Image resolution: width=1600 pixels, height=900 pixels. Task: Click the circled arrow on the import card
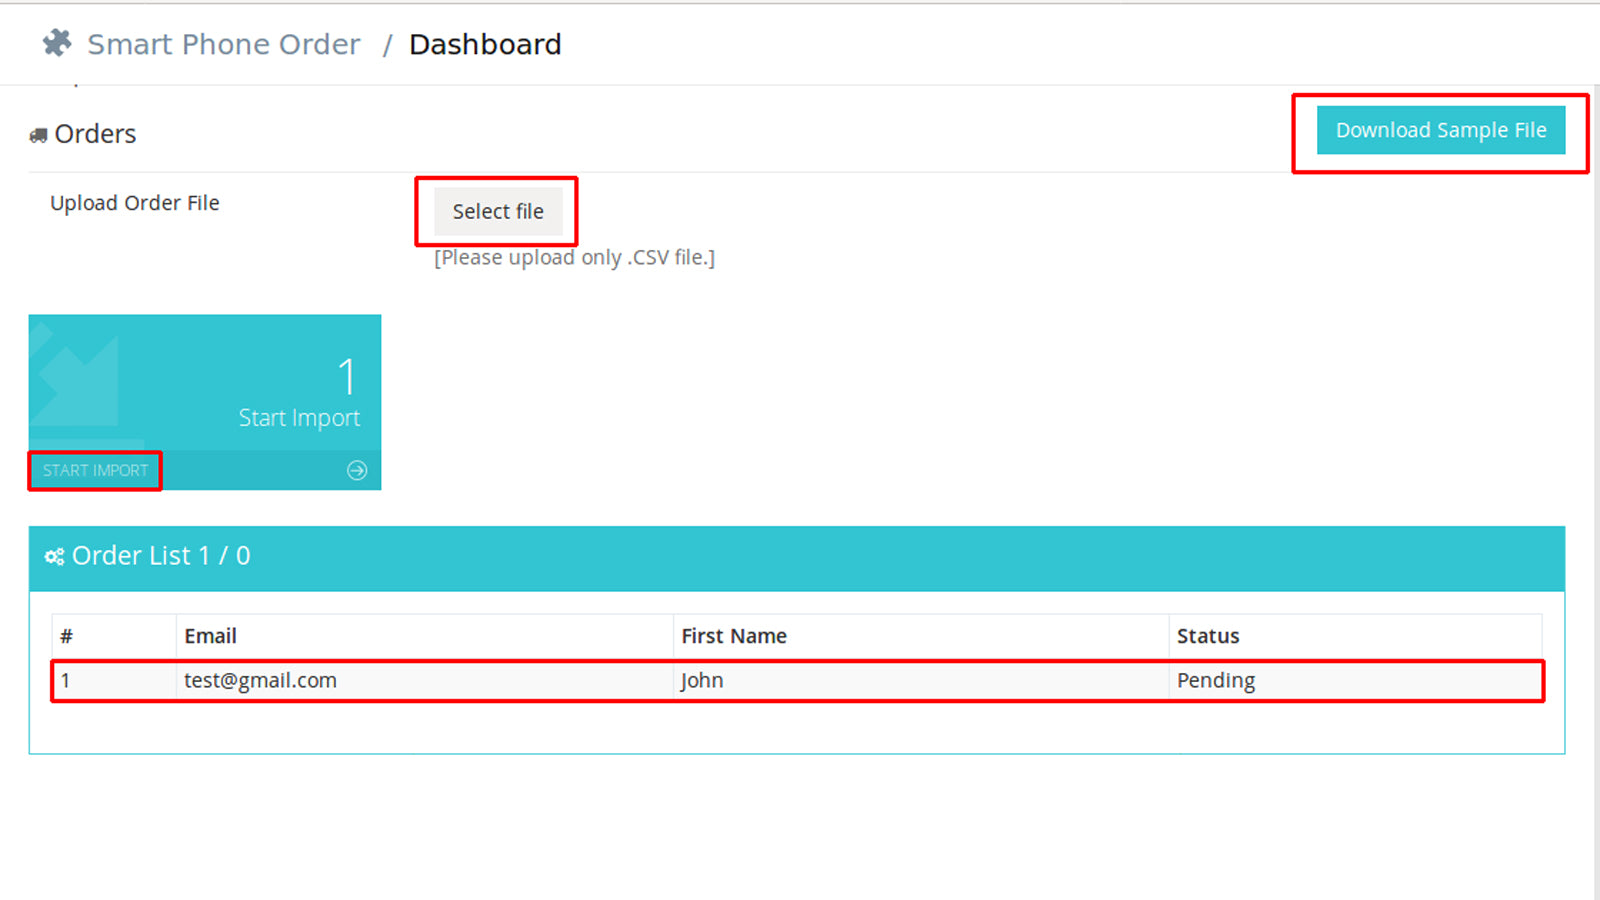(357, 470)
